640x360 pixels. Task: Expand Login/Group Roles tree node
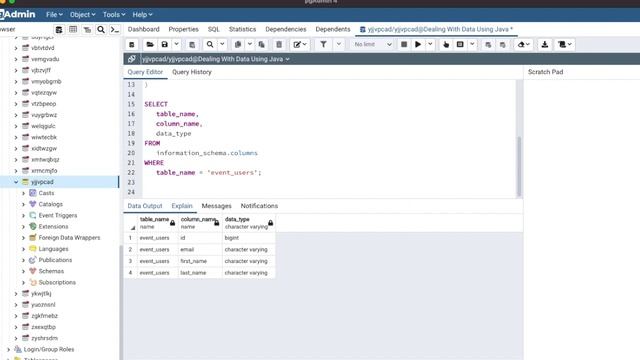point(8,349)
